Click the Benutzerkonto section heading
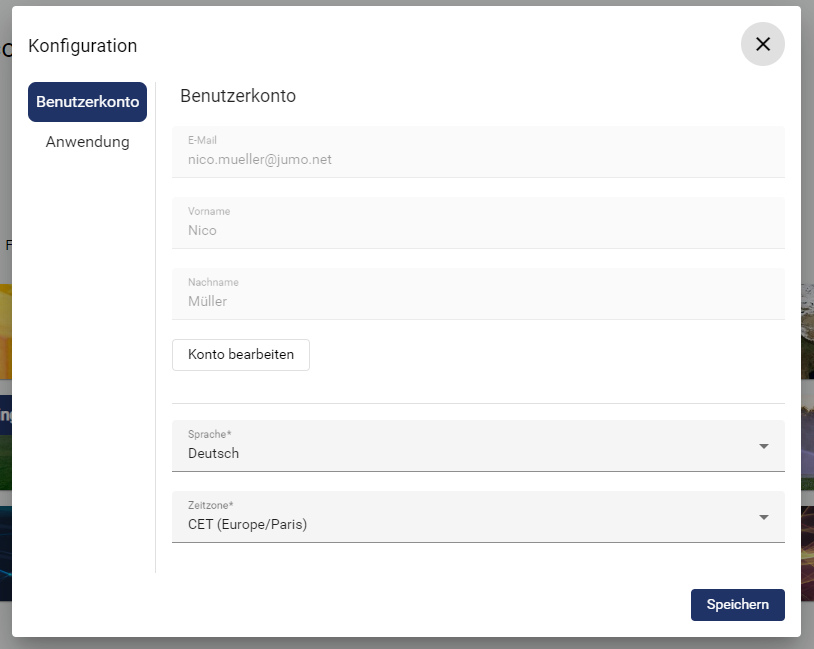The width and height of the screenshot is (814, 649). point(238,97)
